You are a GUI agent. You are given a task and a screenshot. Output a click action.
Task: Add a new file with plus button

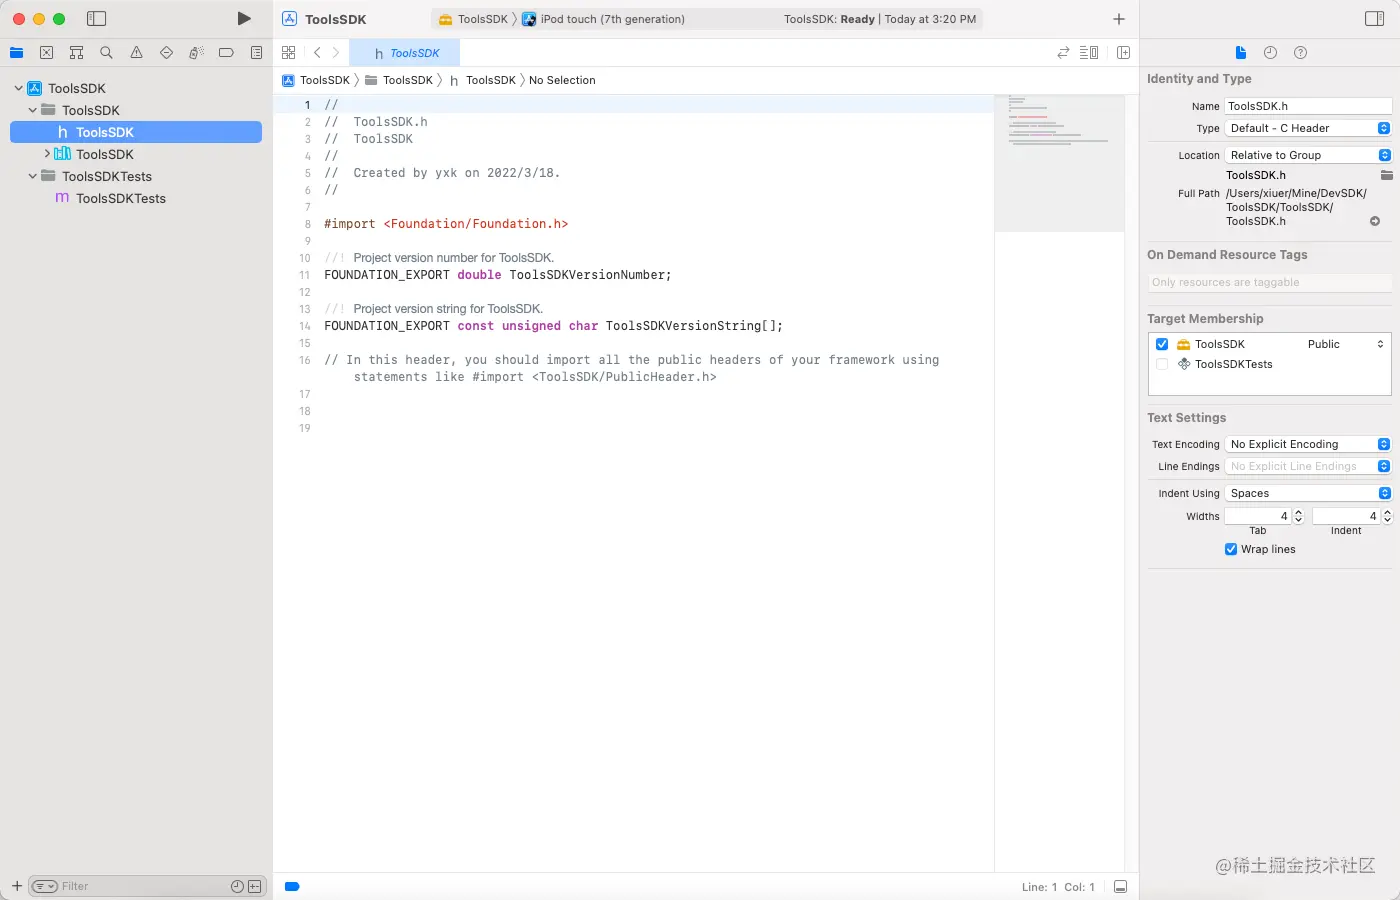[17, 886]
